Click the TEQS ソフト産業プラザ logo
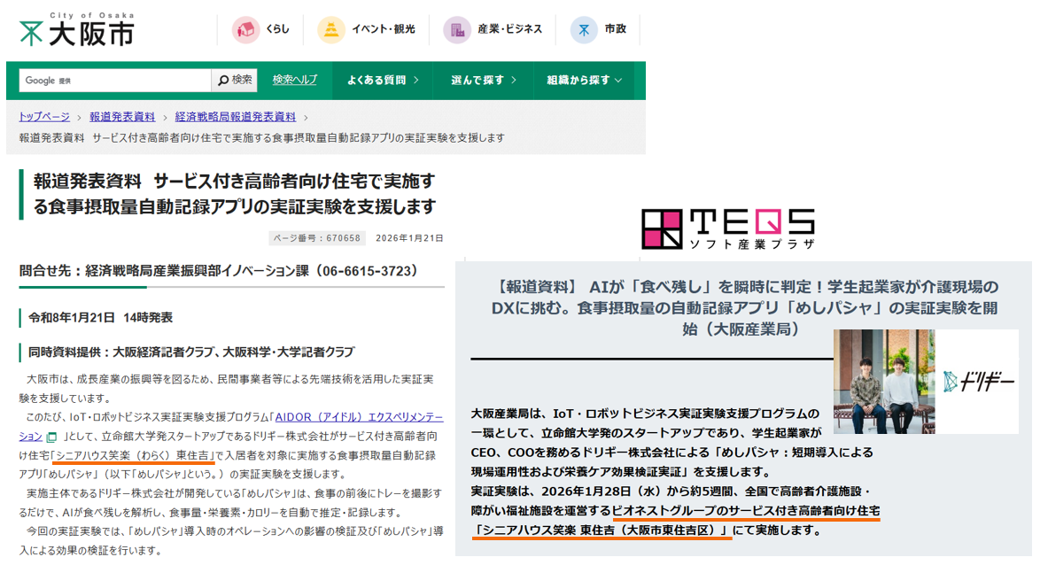This screenshot has height=565, width=1040. tap(727, 229)
